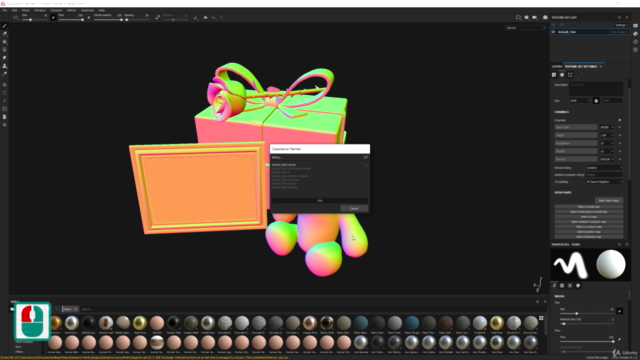Open the Edit menu

(14, 10)
